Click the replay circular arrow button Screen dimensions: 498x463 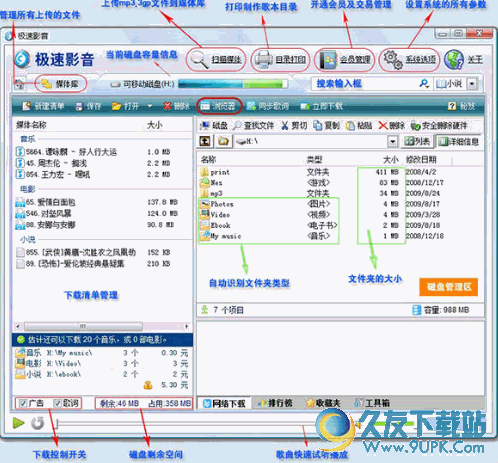[x=38, y=423]
